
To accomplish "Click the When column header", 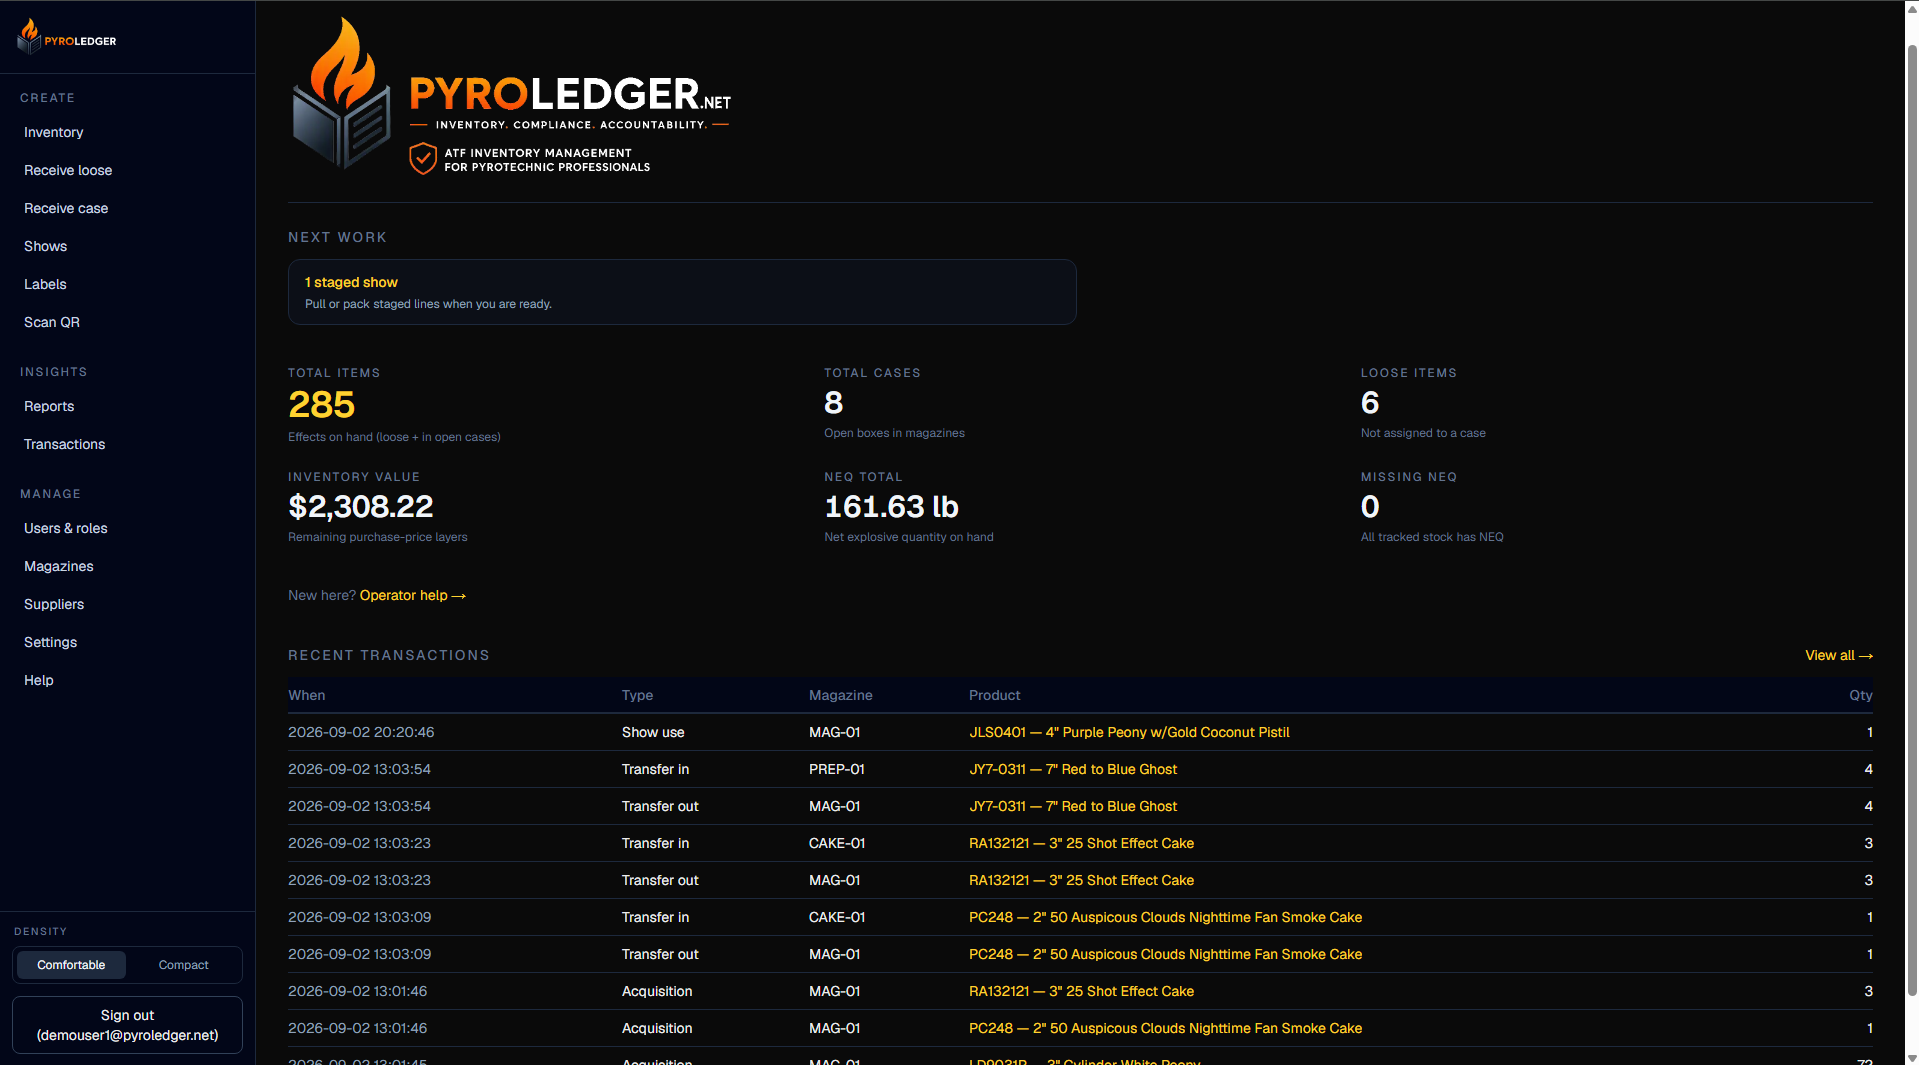I will [x=306, y=695].
